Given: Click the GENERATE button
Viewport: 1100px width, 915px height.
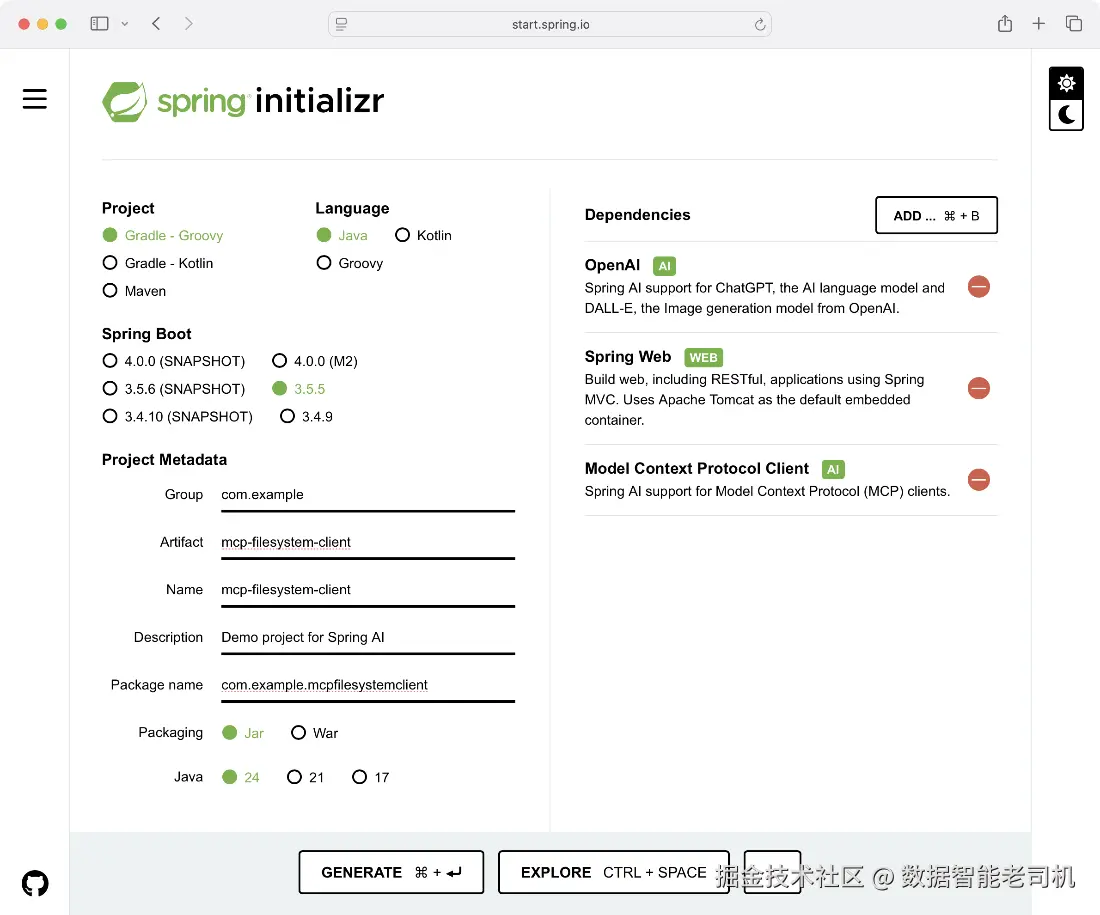Looking at the screenshot, I should [391, 872].
